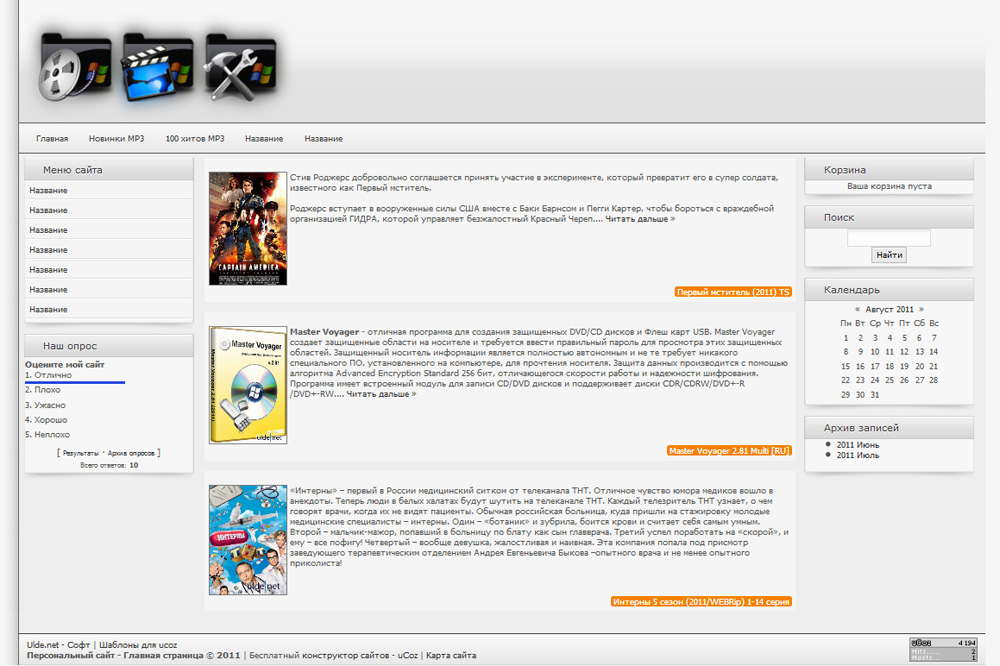Click the Ваша корзина пуста text

pos(889,186)
